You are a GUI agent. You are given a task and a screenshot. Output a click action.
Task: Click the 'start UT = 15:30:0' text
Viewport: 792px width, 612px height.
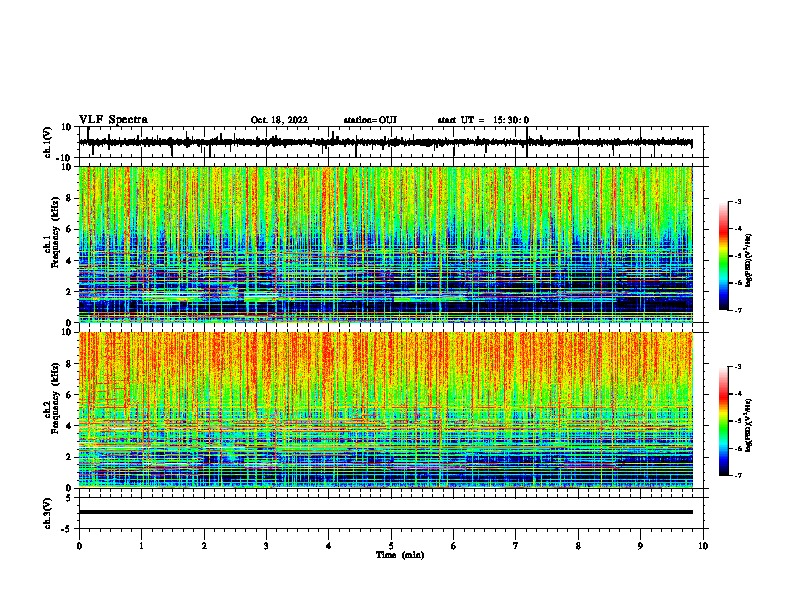coord(483,120)
